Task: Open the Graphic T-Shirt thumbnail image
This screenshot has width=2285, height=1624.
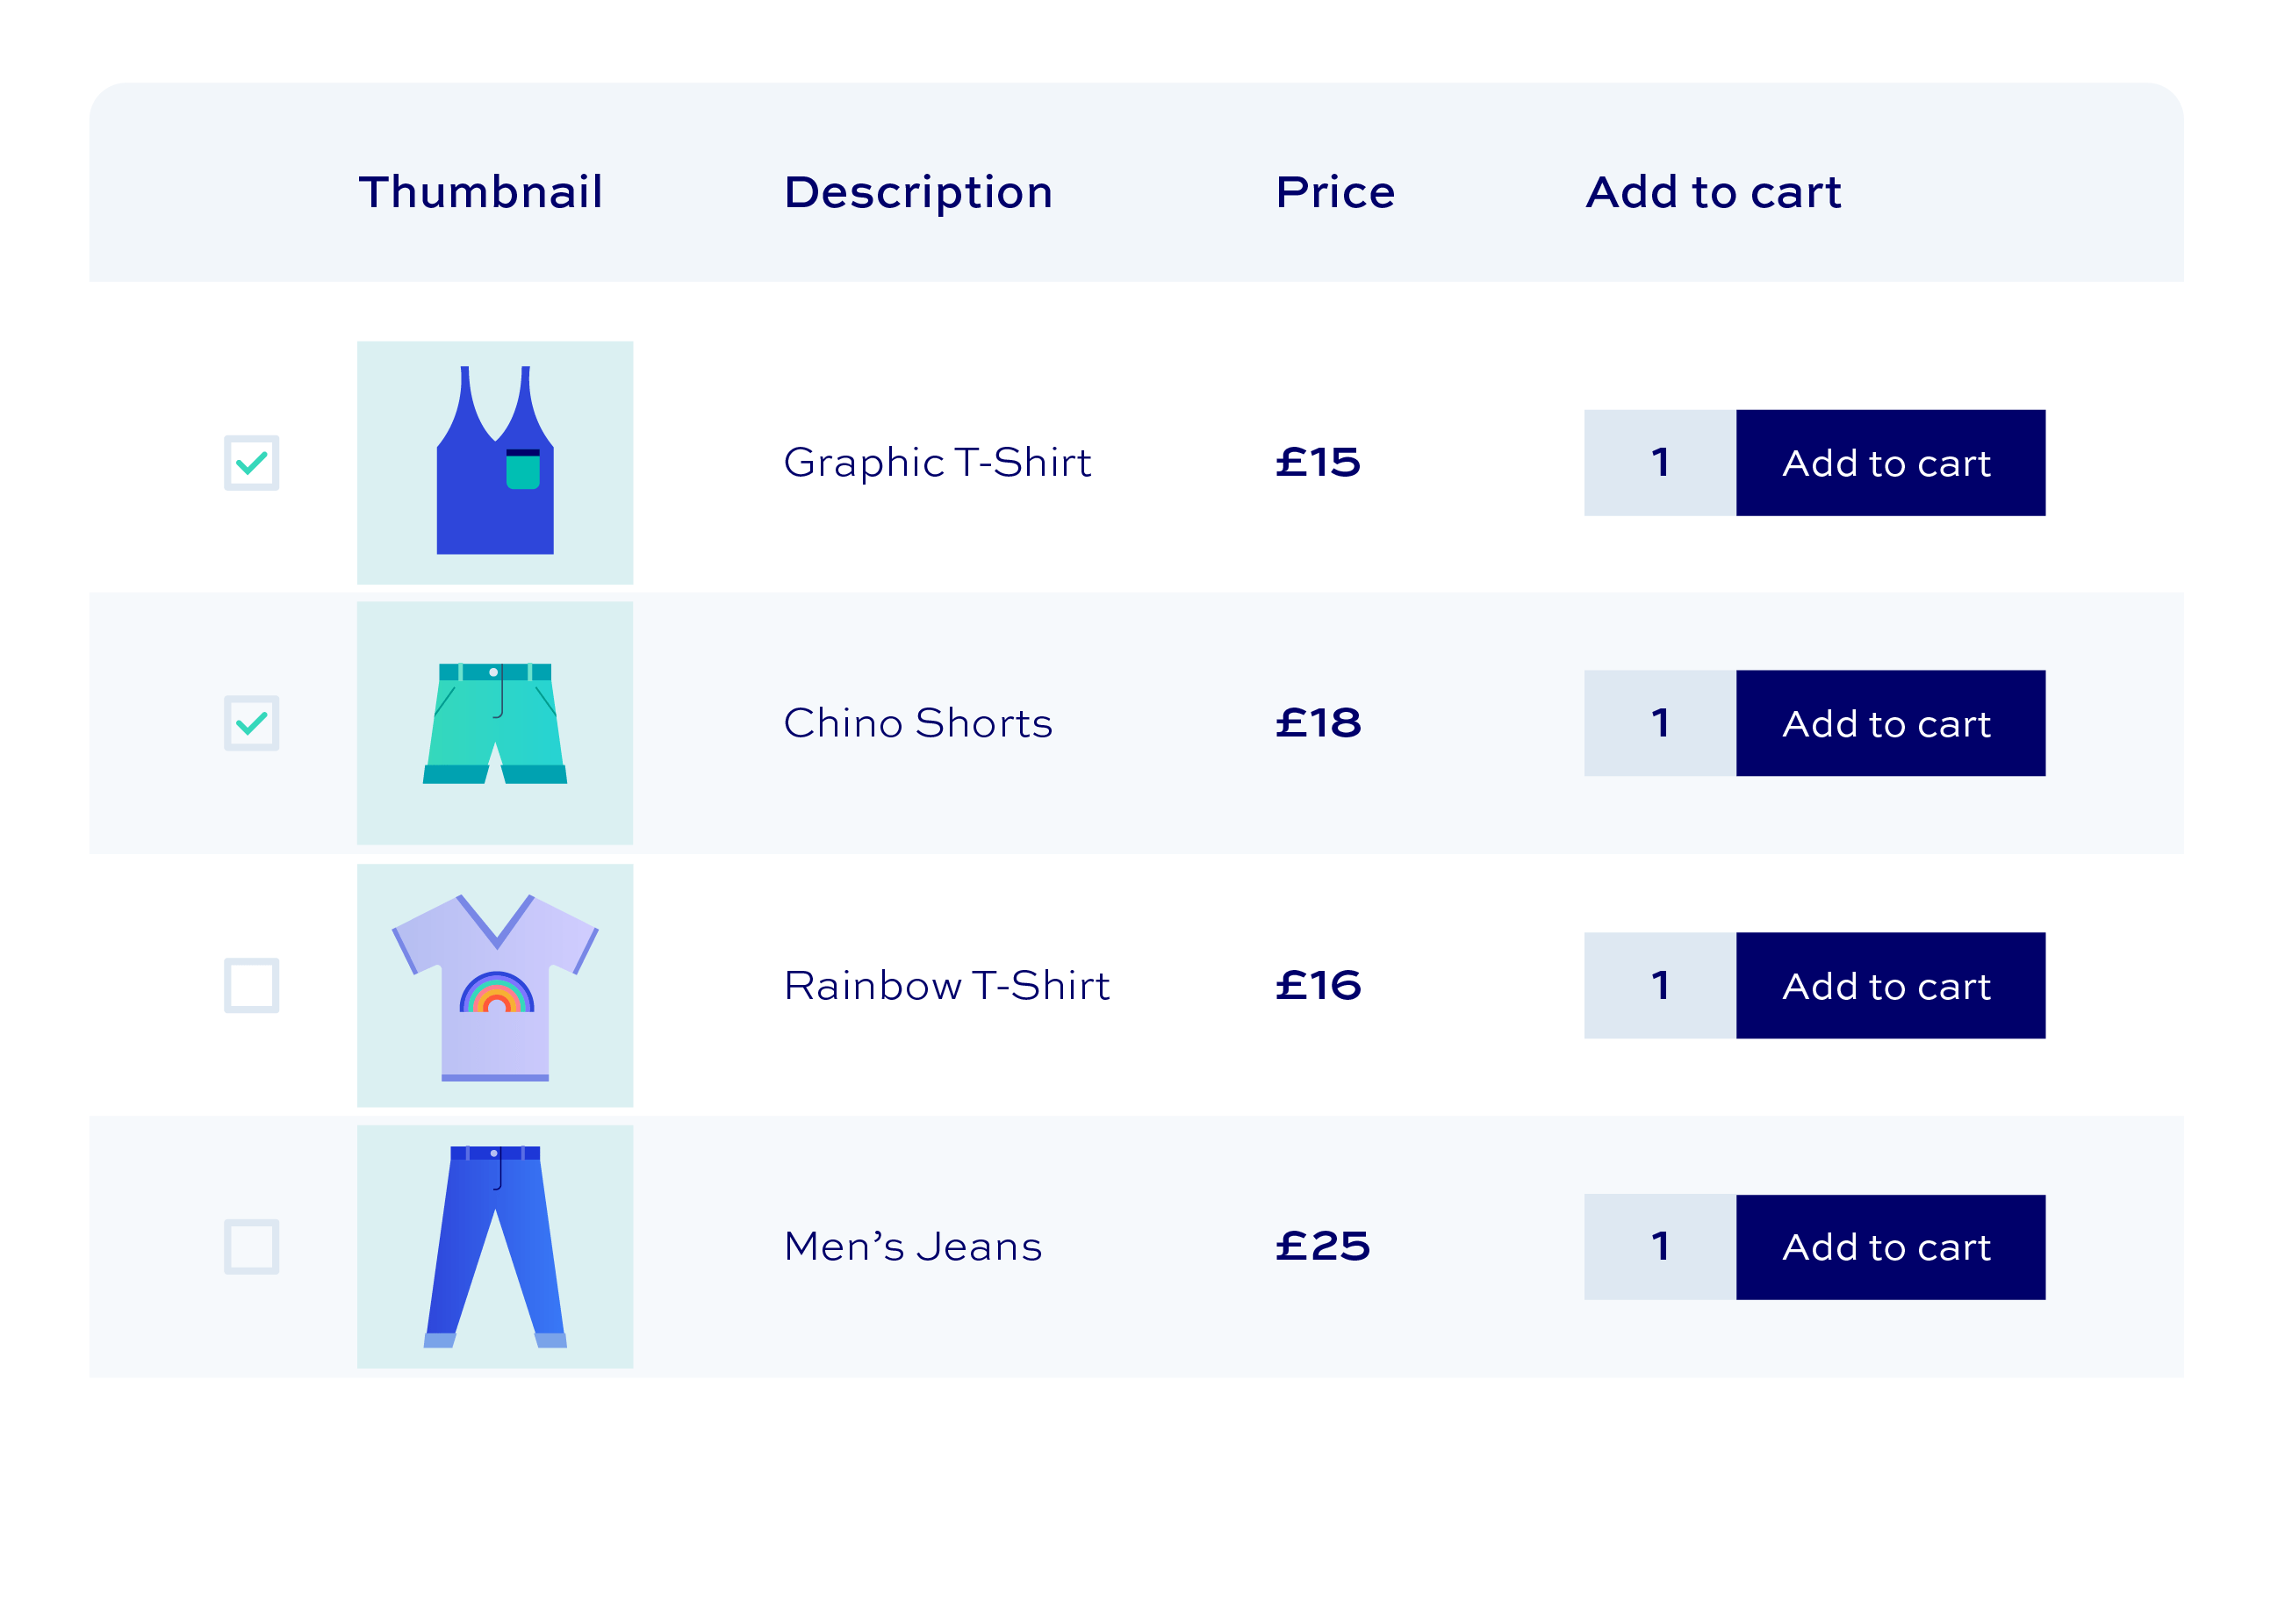Action: pos(495,463)
